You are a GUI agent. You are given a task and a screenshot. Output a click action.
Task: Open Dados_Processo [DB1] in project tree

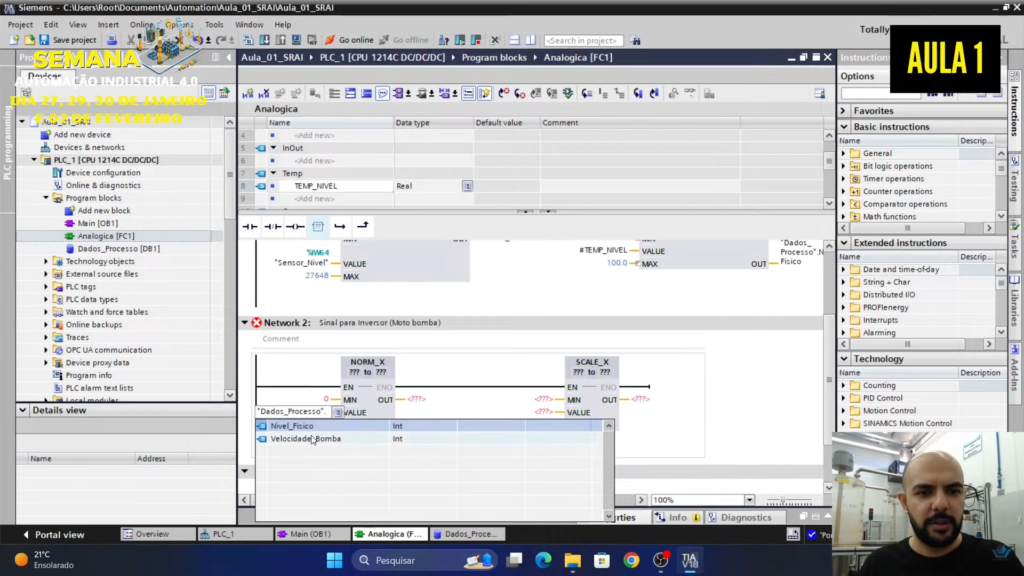pos(118,249)
